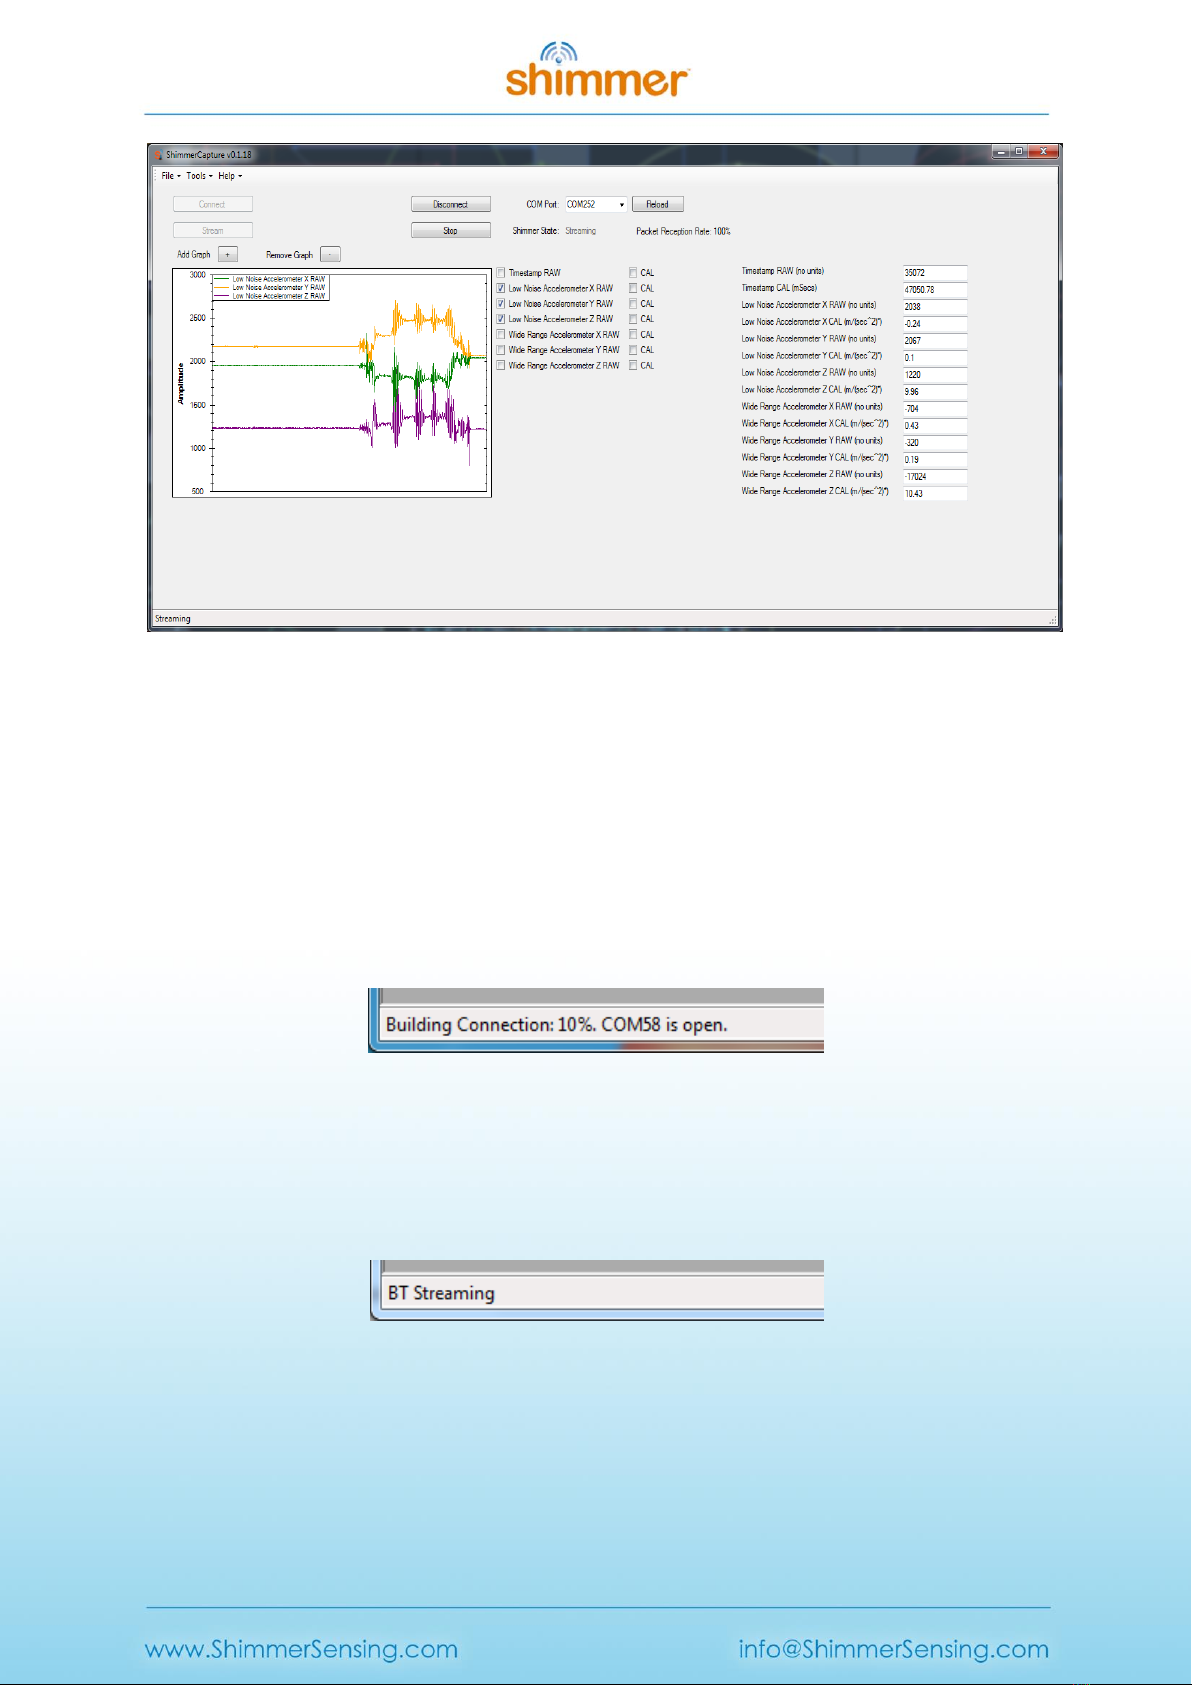The height and width of the screenshot is (1685, 1192).
Task: Click the Timestamp RAW value field 35072
Action: point(935,273)
